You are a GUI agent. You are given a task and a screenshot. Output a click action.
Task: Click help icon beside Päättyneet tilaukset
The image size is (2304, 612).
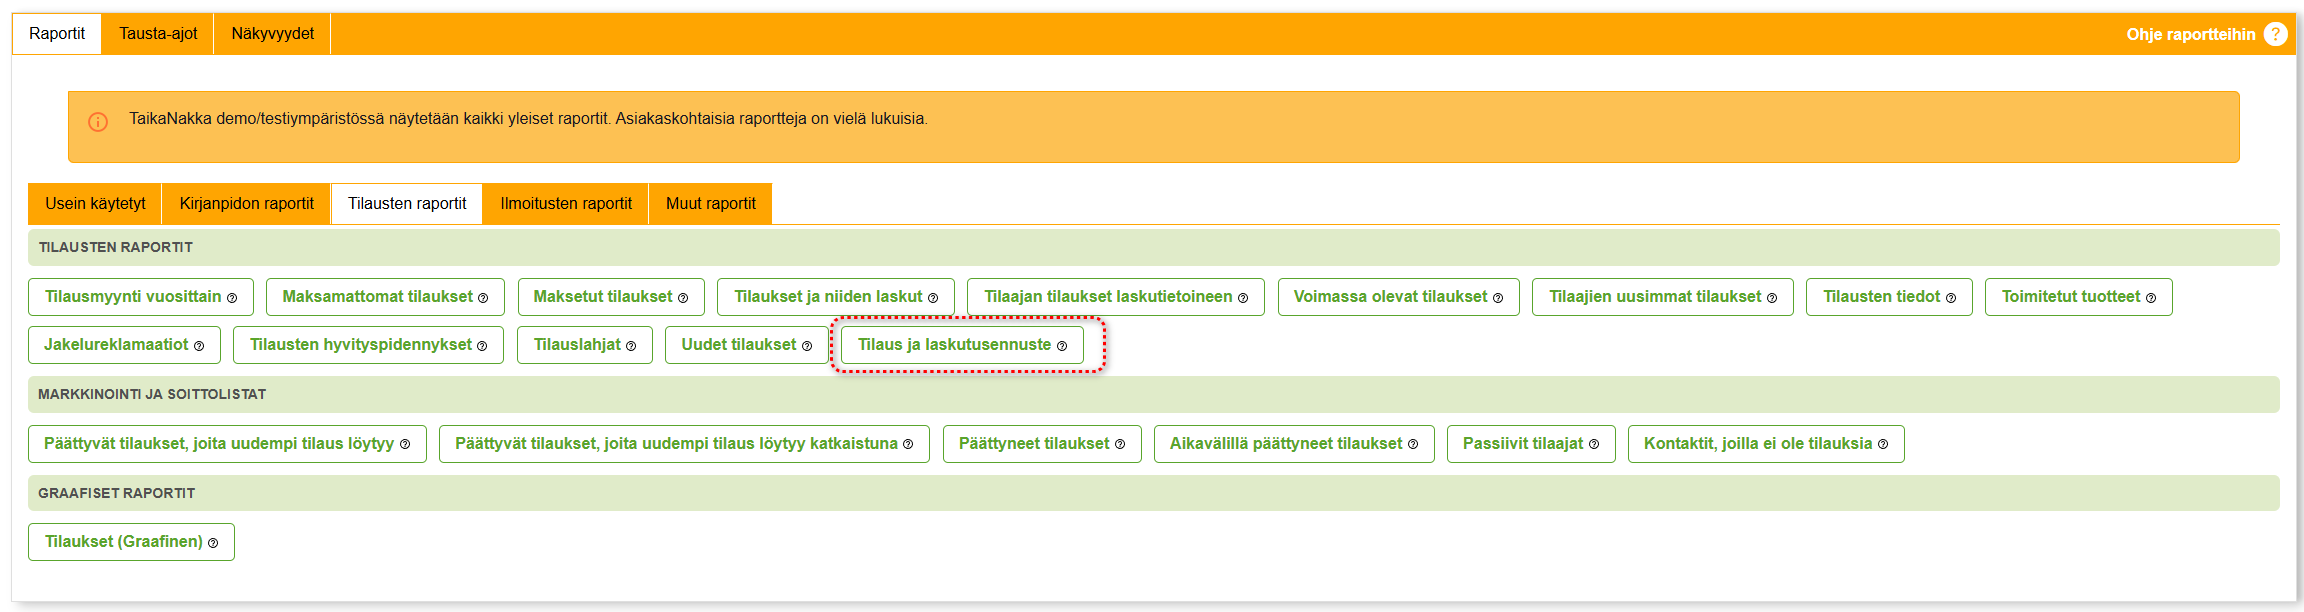(x=1120, y=445)
